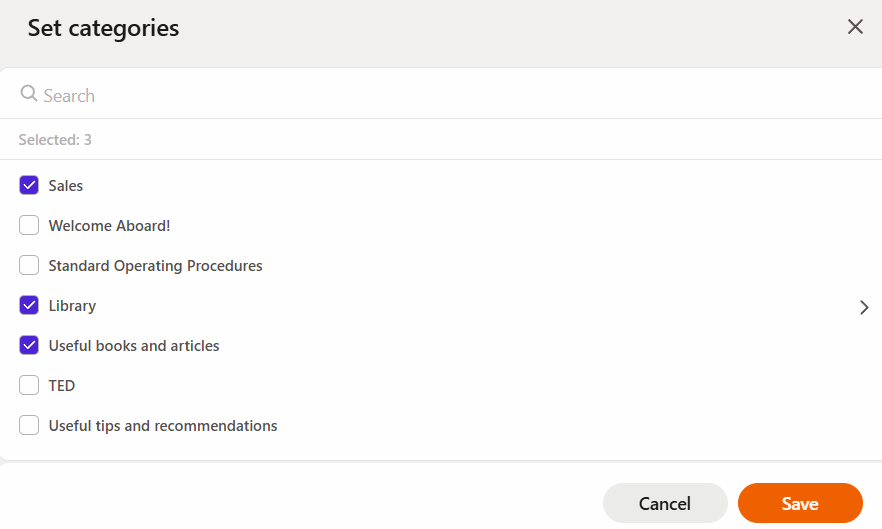Image resolution: width=882 pixels, height=529 pixels.
Task: Open the Library category row
Action: tap(441, 306)
